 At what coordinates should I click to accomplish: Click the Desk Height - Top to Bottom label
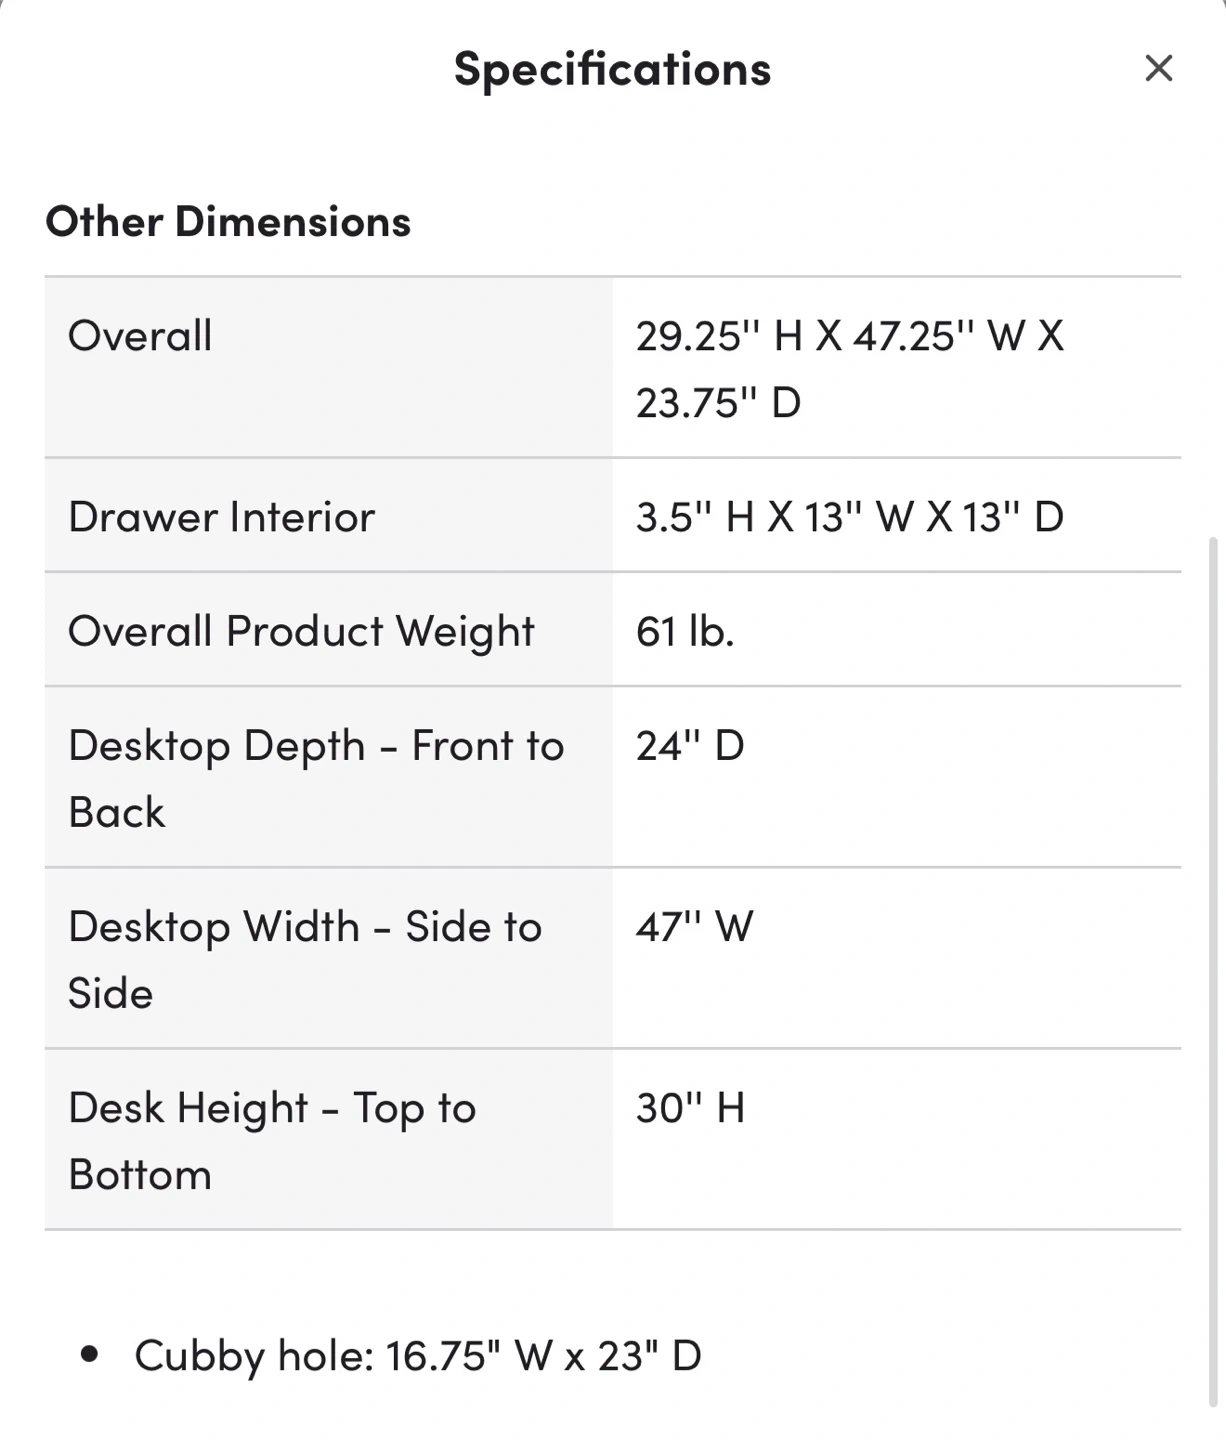point(272,1109)
